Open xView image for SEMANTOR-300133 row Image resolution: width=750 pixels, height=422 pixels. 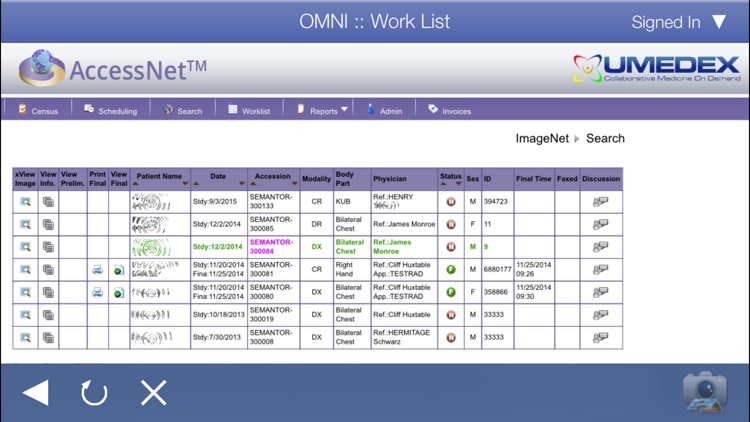[x=25, y=202]
